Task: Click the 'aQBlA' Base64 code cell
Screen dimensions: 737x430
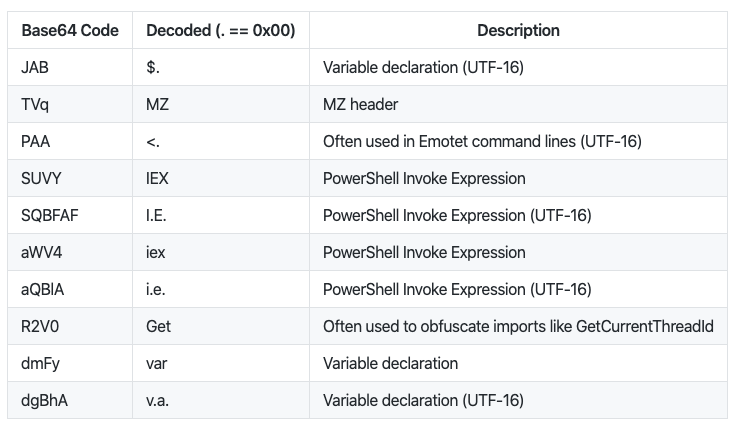Action: click(x=42, y=290)
